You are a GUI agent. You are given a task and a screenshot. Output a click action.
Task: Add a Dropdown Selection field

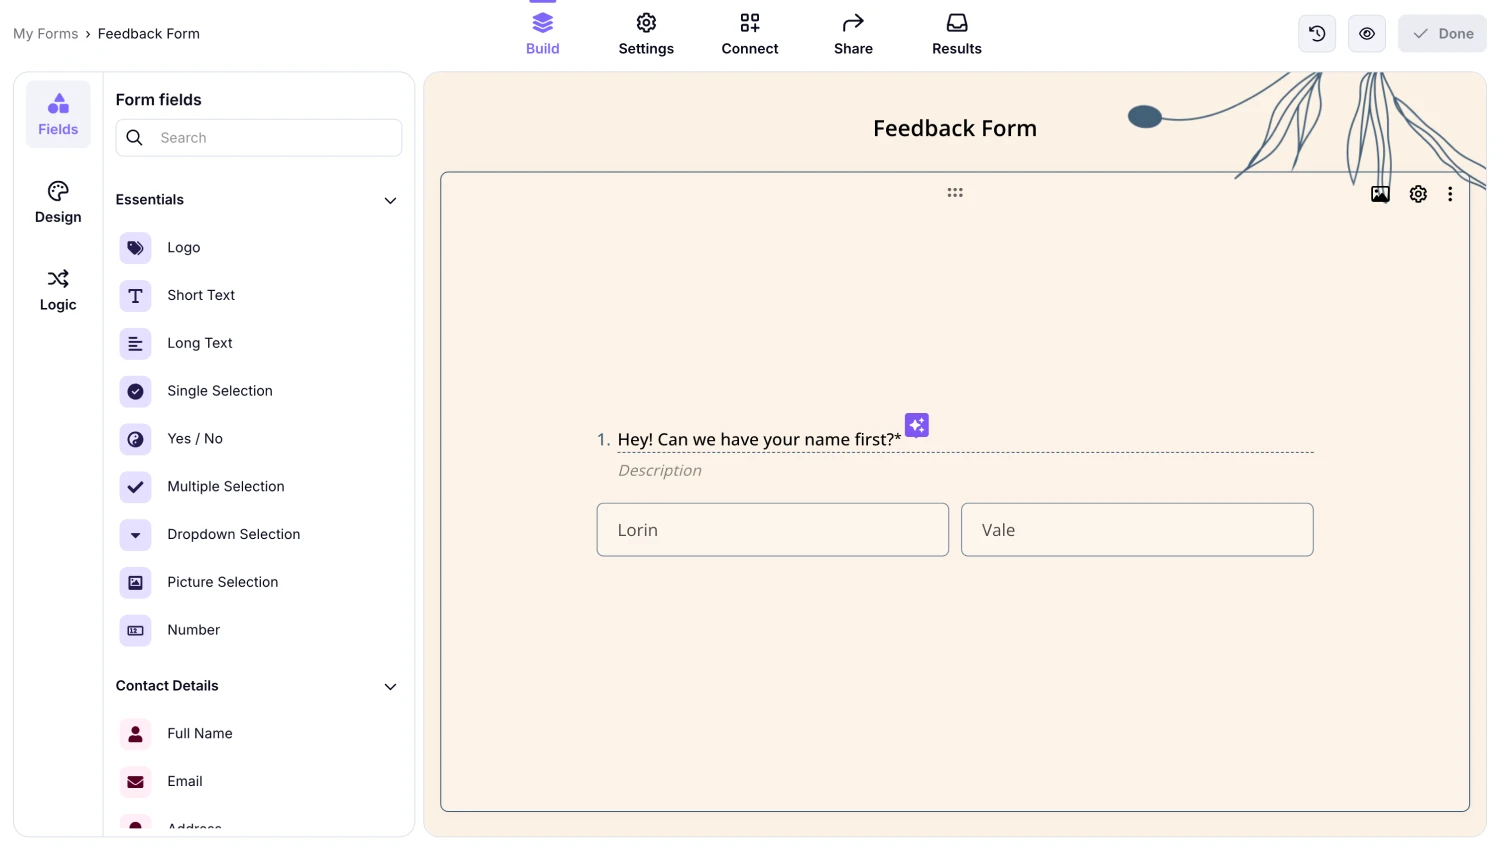pos(233,534)
